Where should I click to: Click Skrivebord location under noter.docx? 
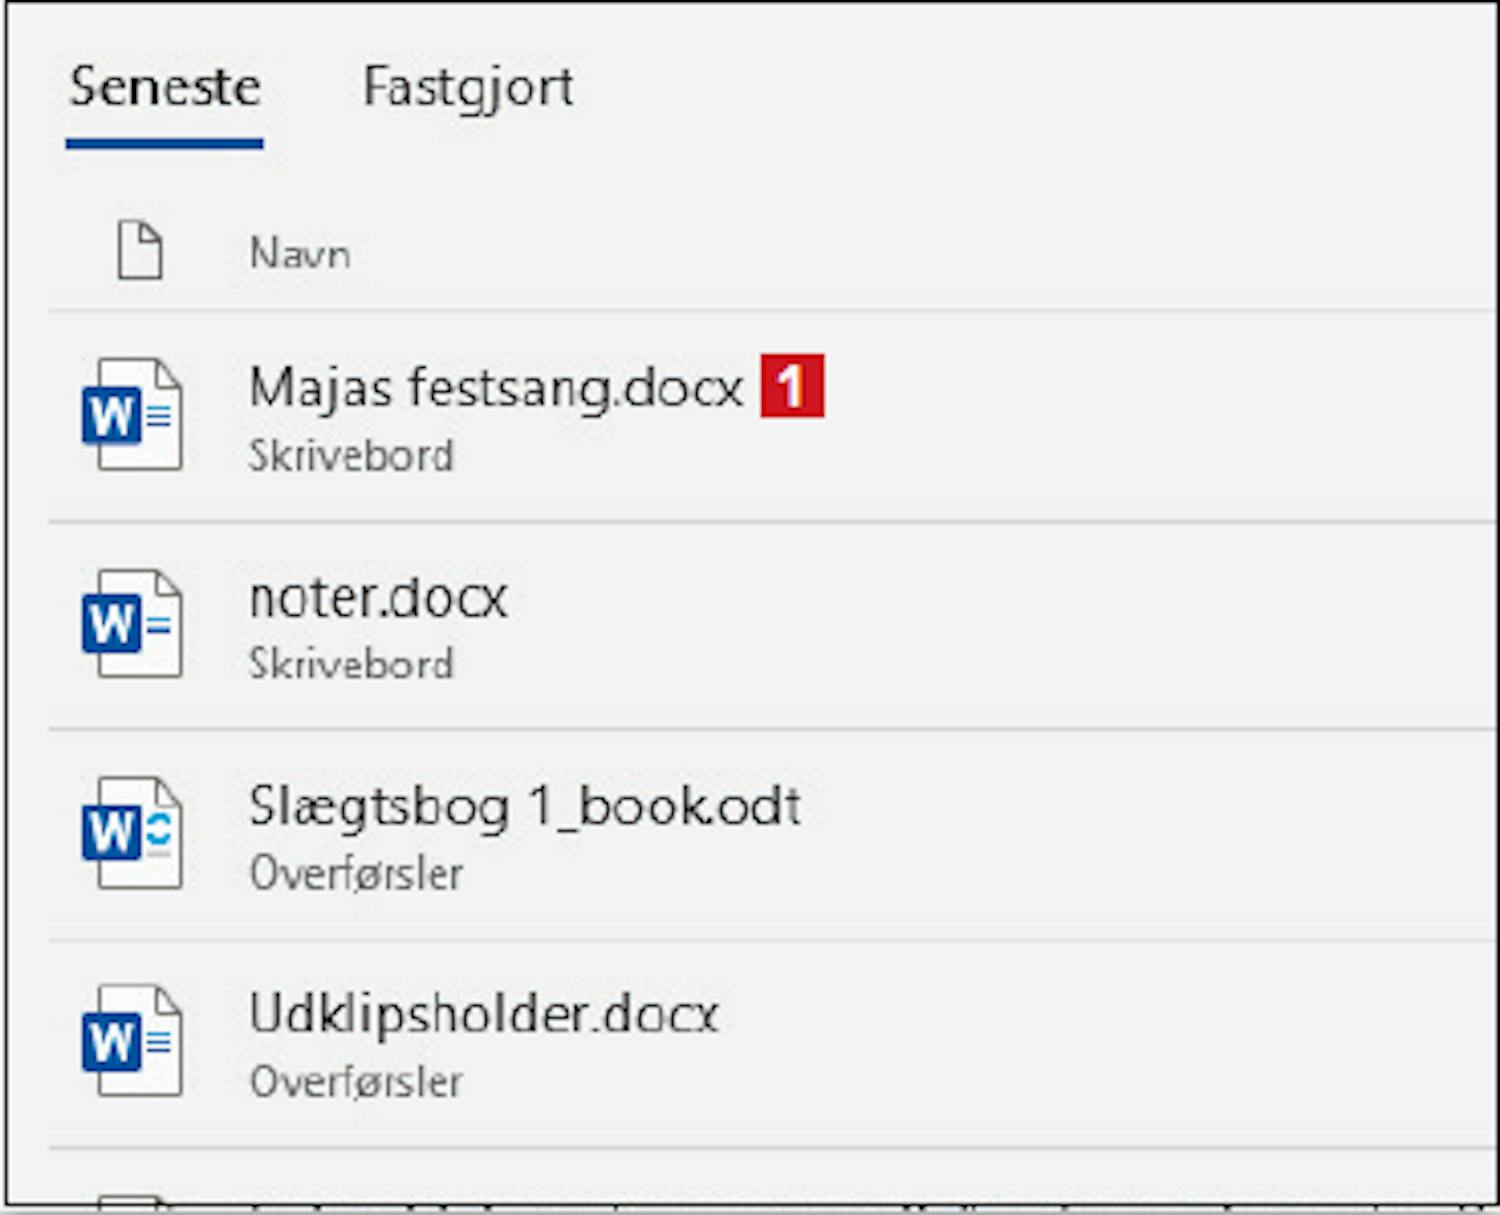(351, 664)
